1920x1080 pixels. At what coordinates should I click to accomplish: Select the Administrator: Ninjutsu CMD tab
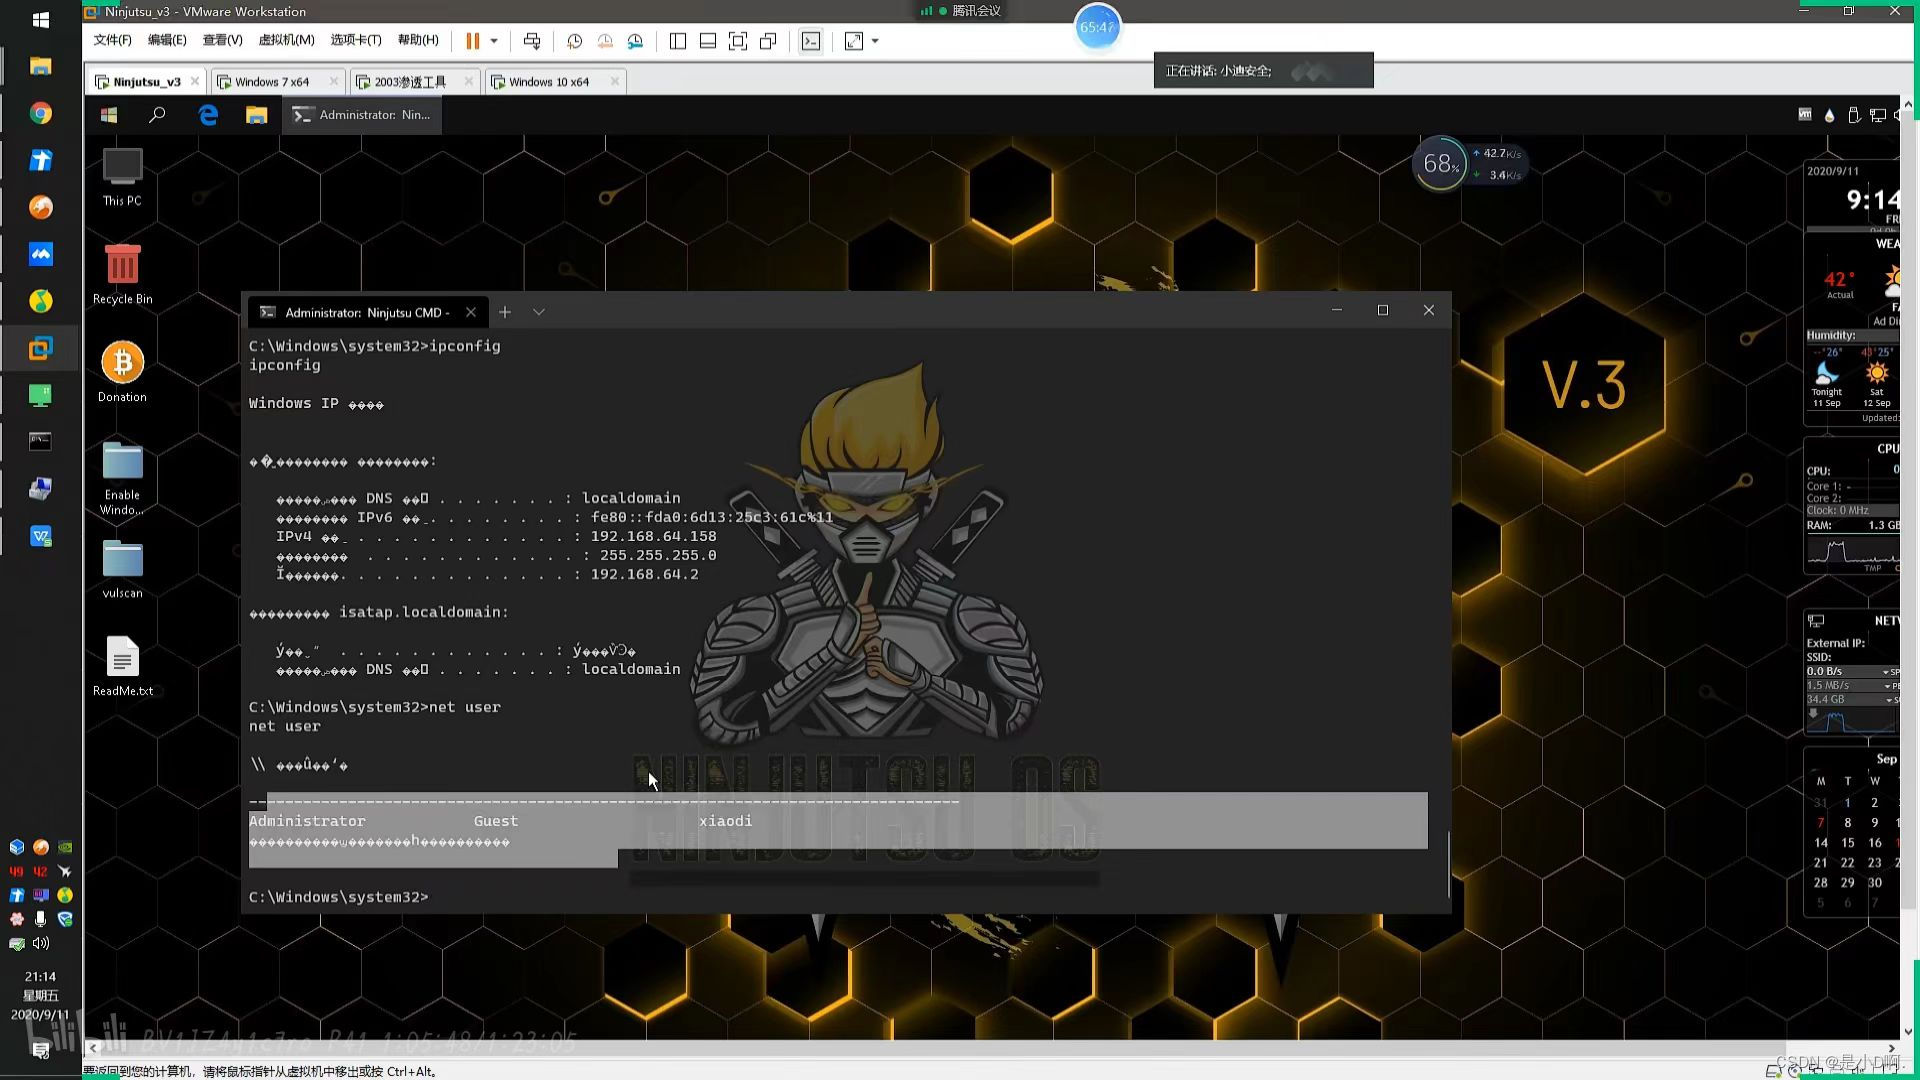[367, 312]
